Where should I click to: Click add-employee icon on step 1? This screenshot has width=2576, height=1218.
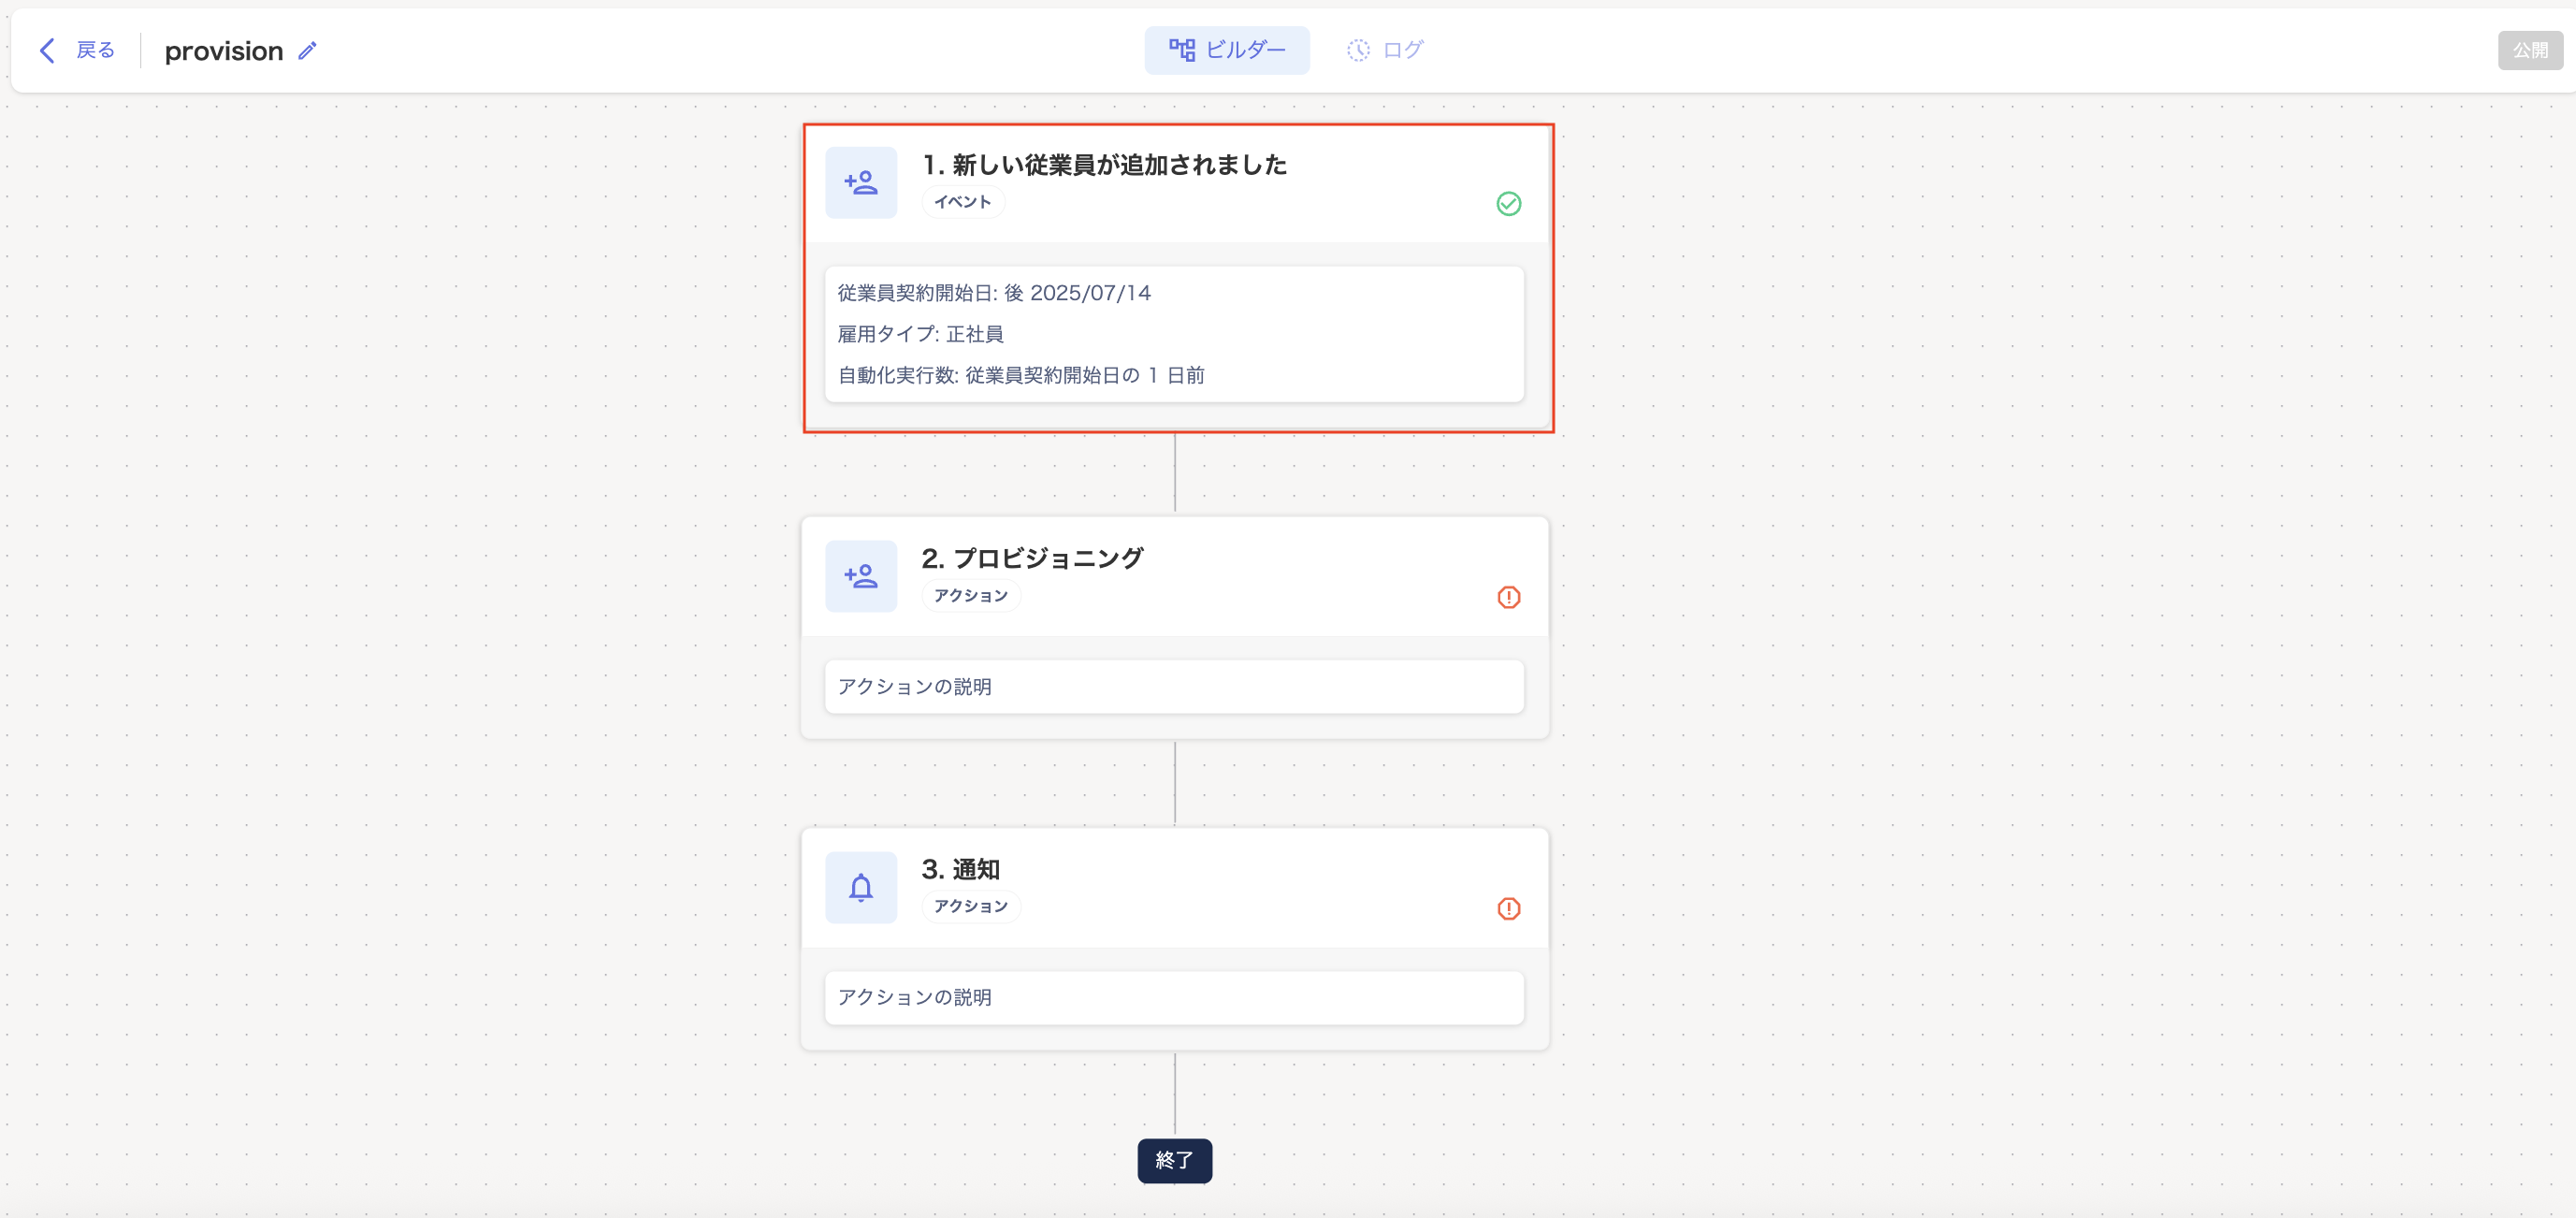point(861,183)
